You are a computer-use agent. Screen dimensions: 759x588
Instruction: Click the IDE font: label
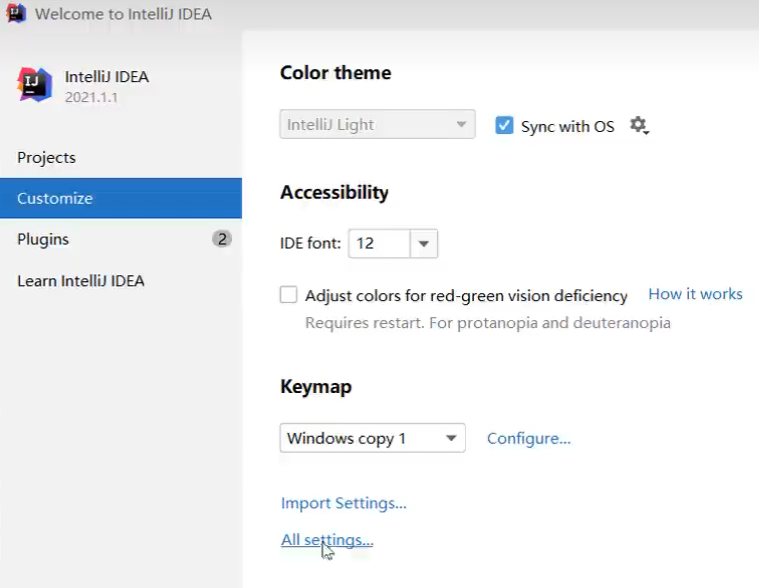pos(310,243)
